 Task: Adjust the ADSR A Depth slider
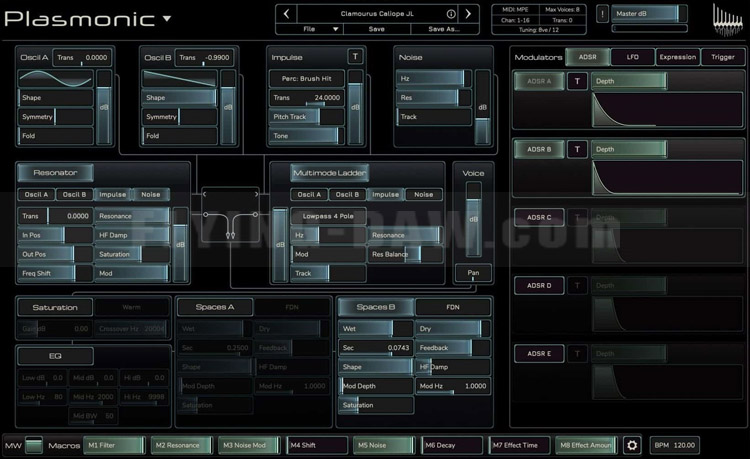(x=629, y=81)
